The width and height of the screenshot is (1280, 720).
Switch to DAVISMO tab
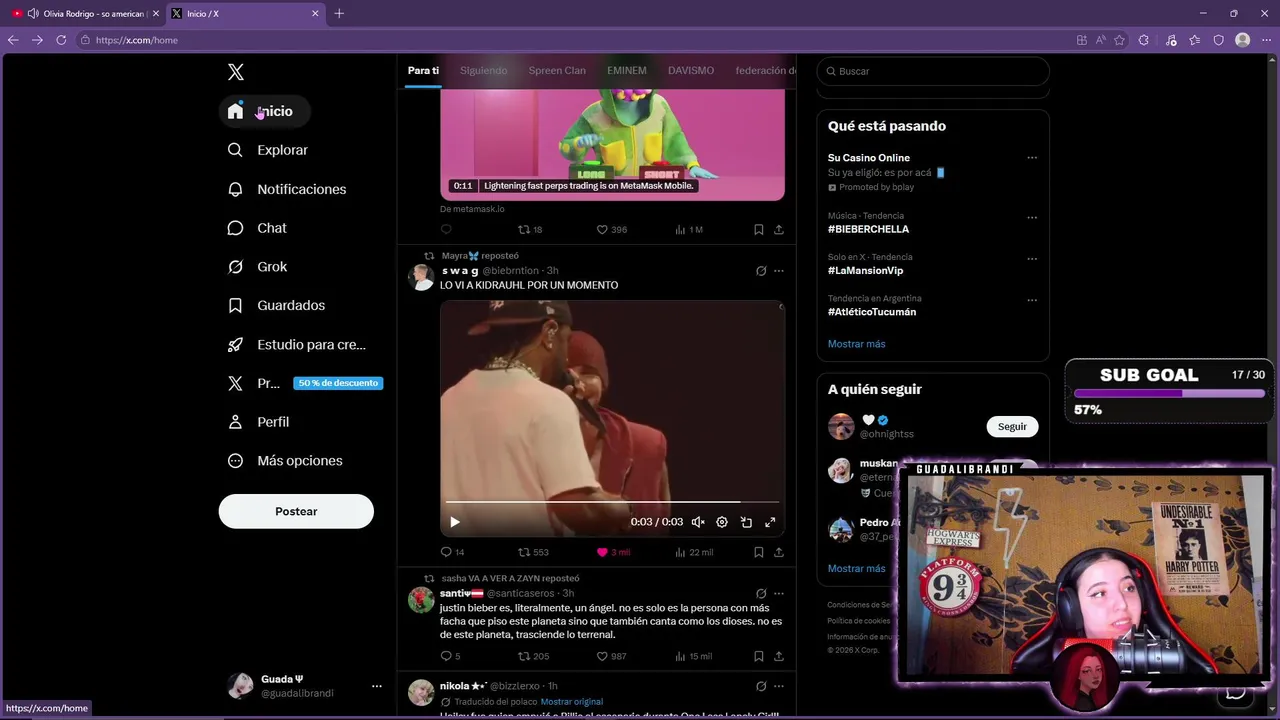tap(691, 71)
